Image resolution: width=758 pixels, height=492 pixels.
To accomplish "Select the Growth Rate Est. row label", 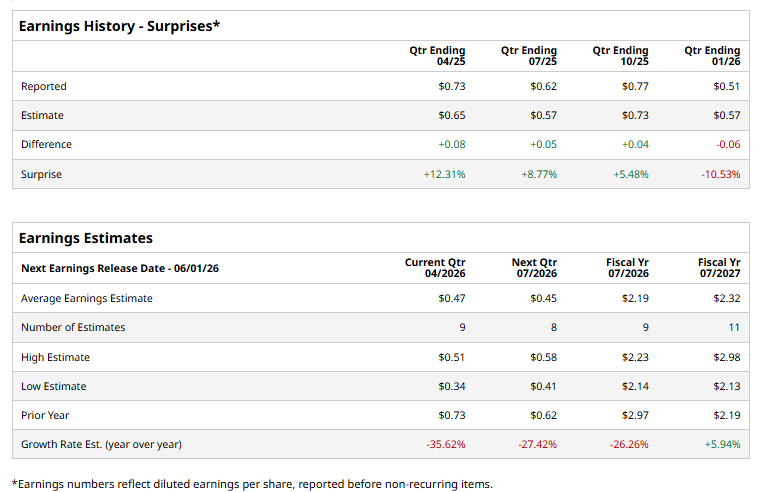I will pyautogui.click(x=101, y=444).
